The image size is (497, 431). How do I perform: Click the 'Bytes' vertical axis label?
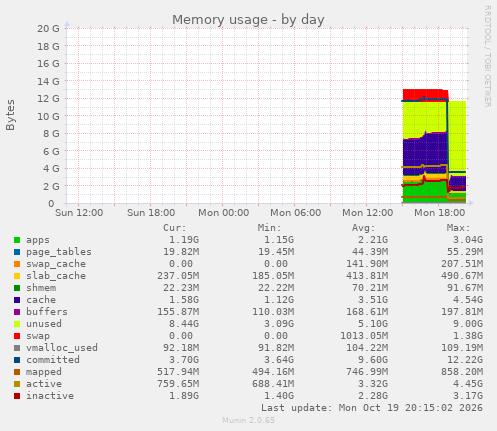pos(10,115)
